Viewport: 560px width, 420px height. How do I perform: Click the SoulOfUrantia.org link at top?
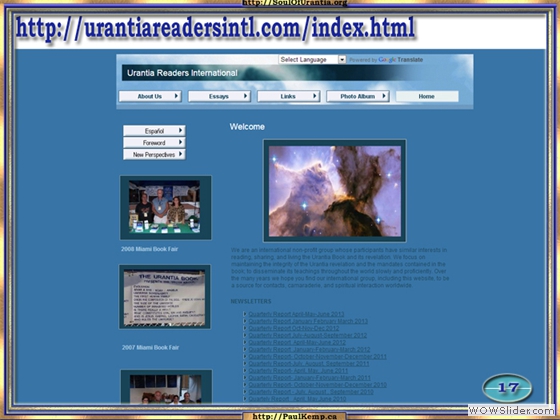coord(295,3)
